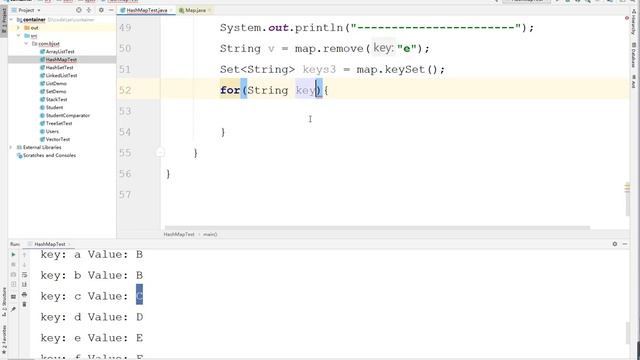
Task: Click the Up the Stack Trace arrow
Action: (24, 255)
